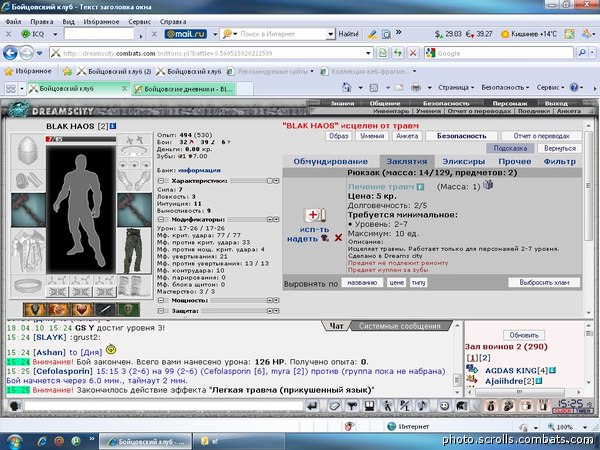Switch to Бойцовские дневники browser tab

pyautogui.click(x=184, y=89)
